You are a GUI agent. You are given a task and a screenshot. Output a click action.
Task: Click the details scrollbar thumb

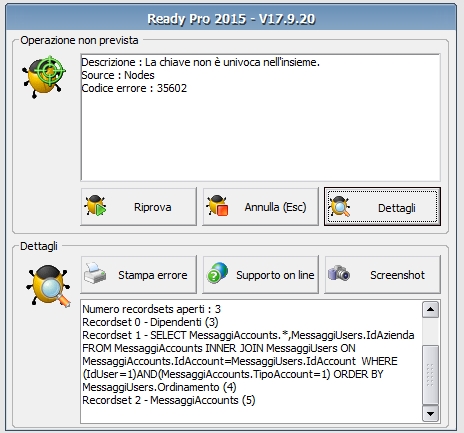coord(430,375)
